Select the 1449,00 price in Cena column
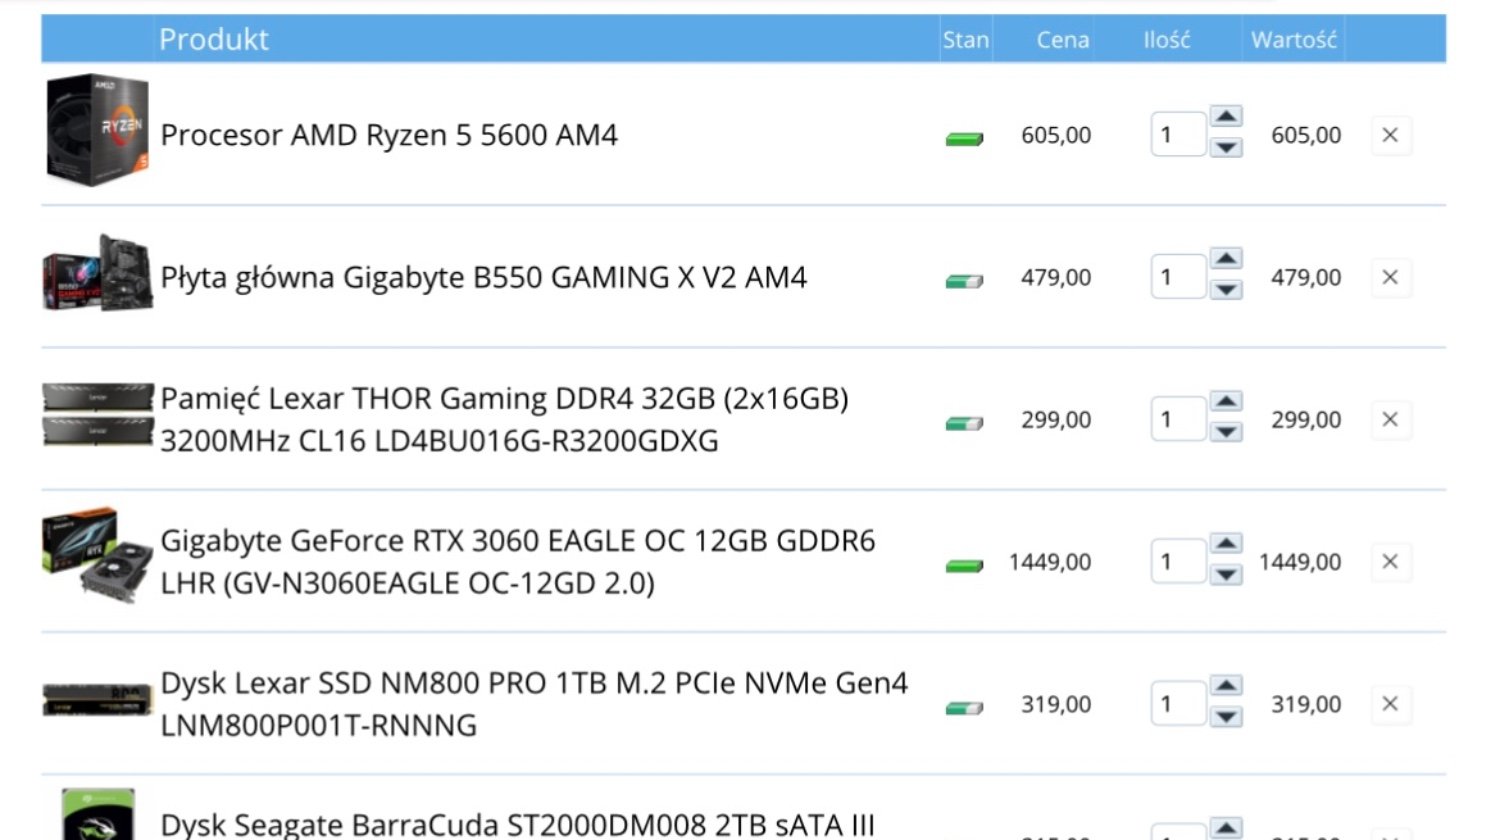The height and width of the screenshot is (840, 1500). click(1050, 562)
